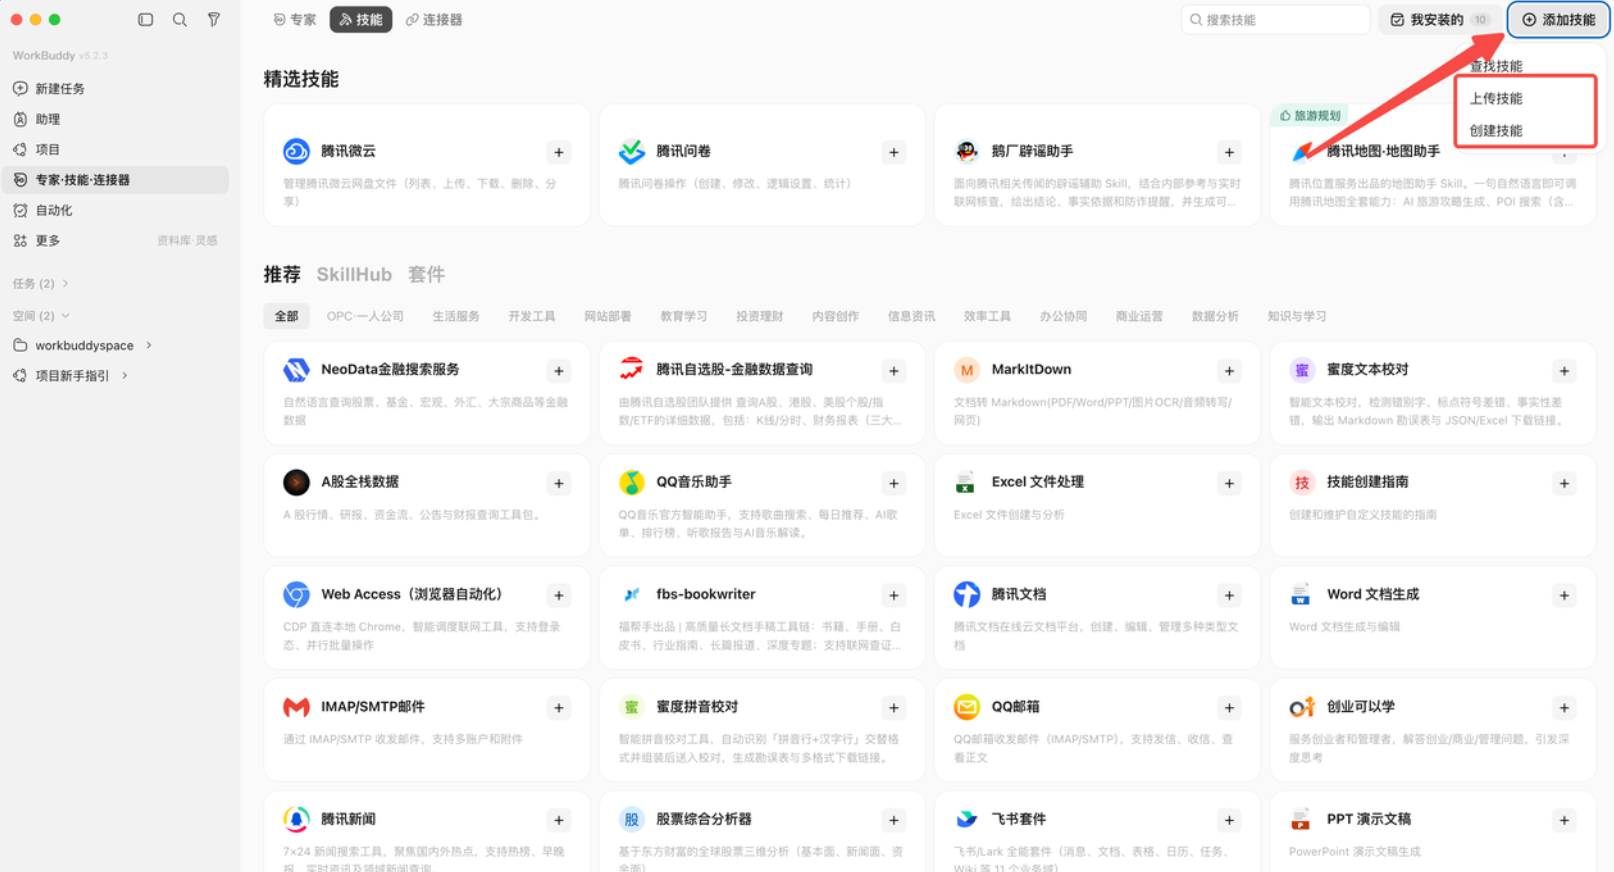Image resolution: width=1614 pixels, height=872 pixels.
Task: Open the 腾讯微云 cloud skill icon
Action: (296, 151)
